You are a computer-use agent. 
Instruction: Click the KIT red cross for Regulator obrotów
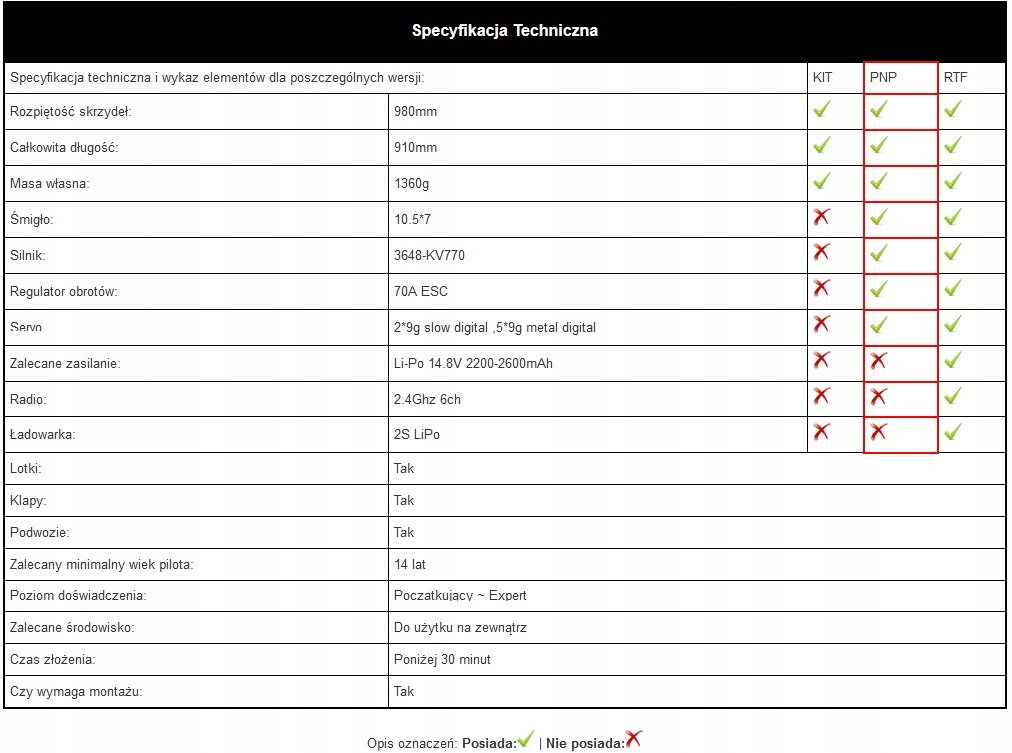click(822, 288)
